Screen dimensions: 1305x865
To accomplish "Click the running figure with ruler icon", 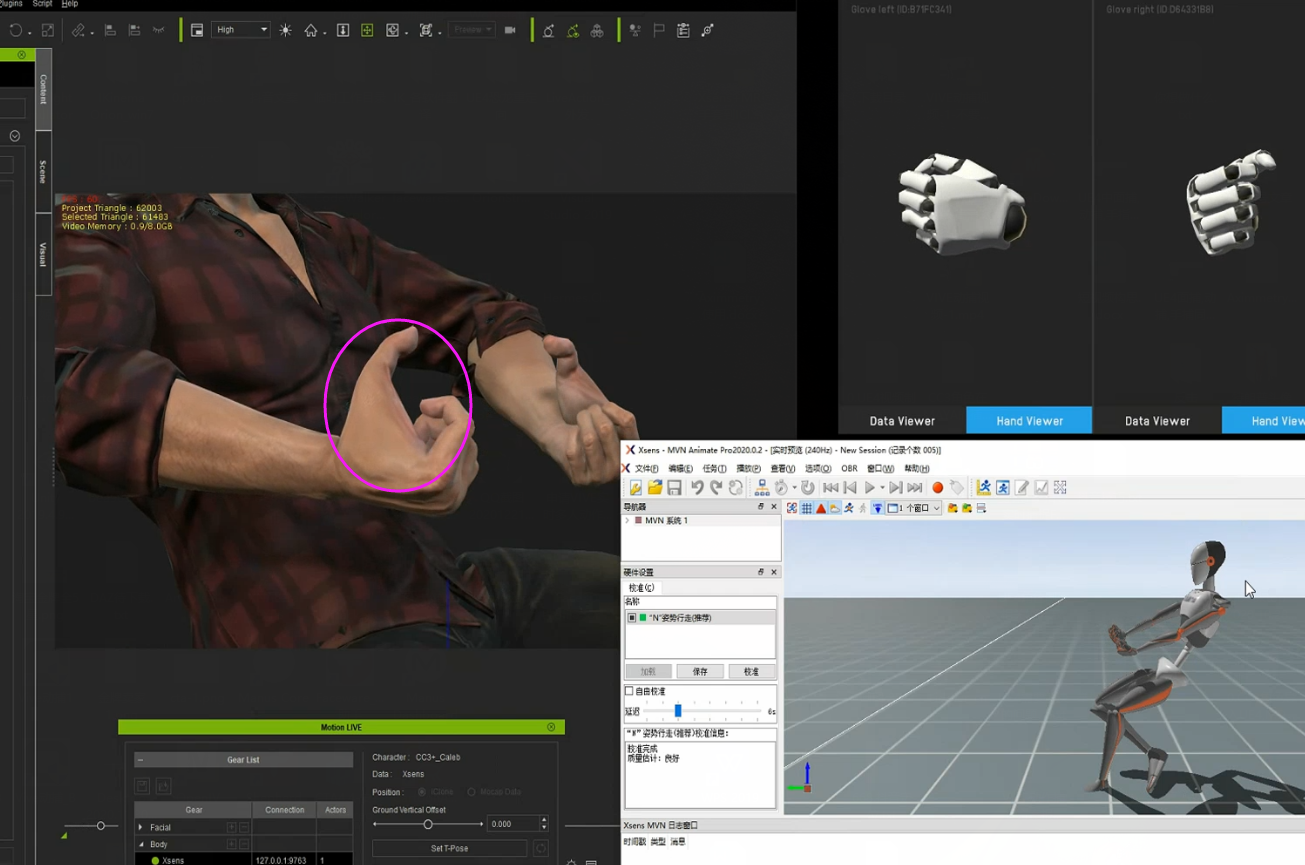I will 984,488.
